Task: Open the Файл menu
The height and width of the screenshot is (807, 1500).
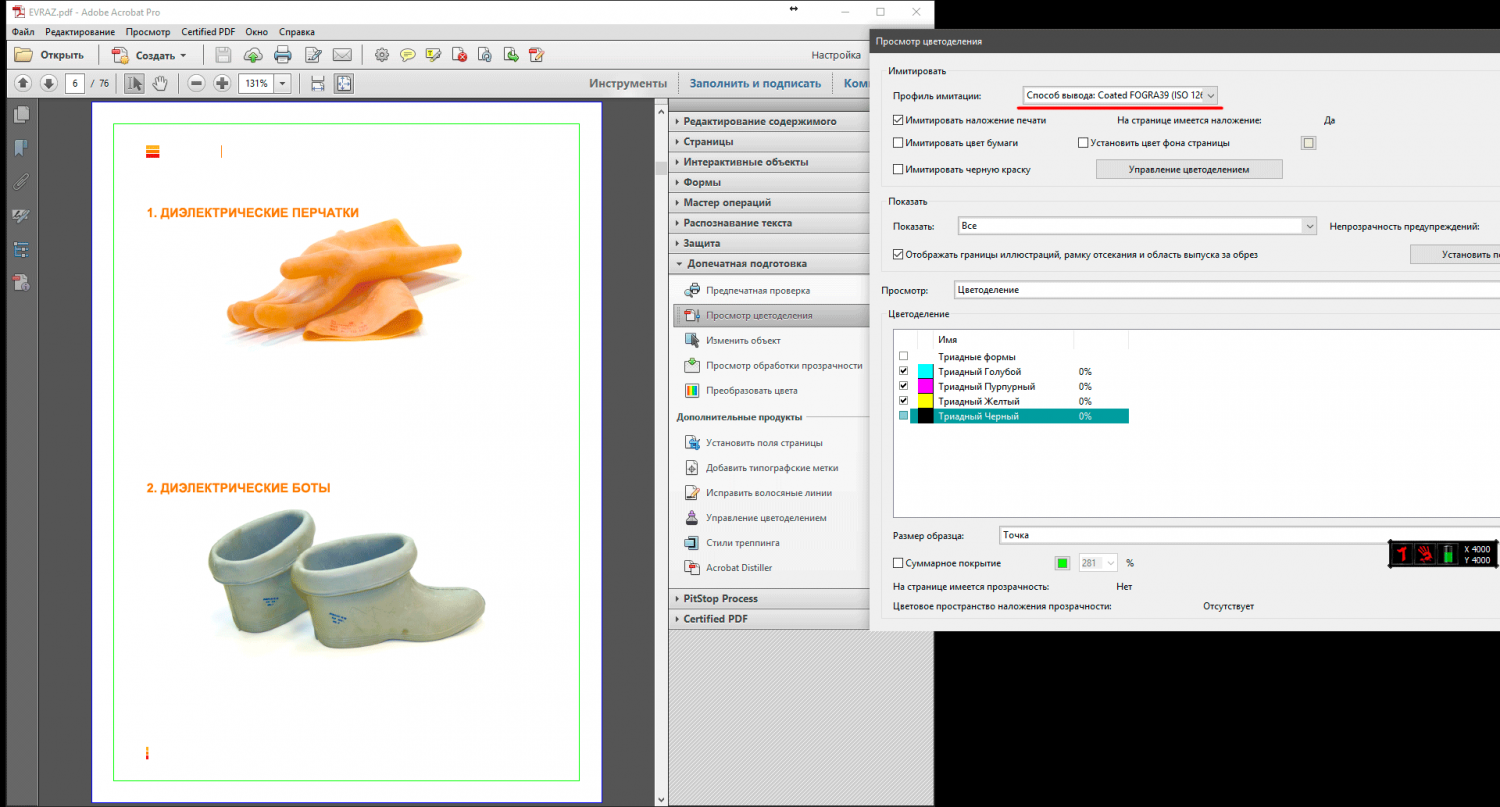Action: click(23, 32)
